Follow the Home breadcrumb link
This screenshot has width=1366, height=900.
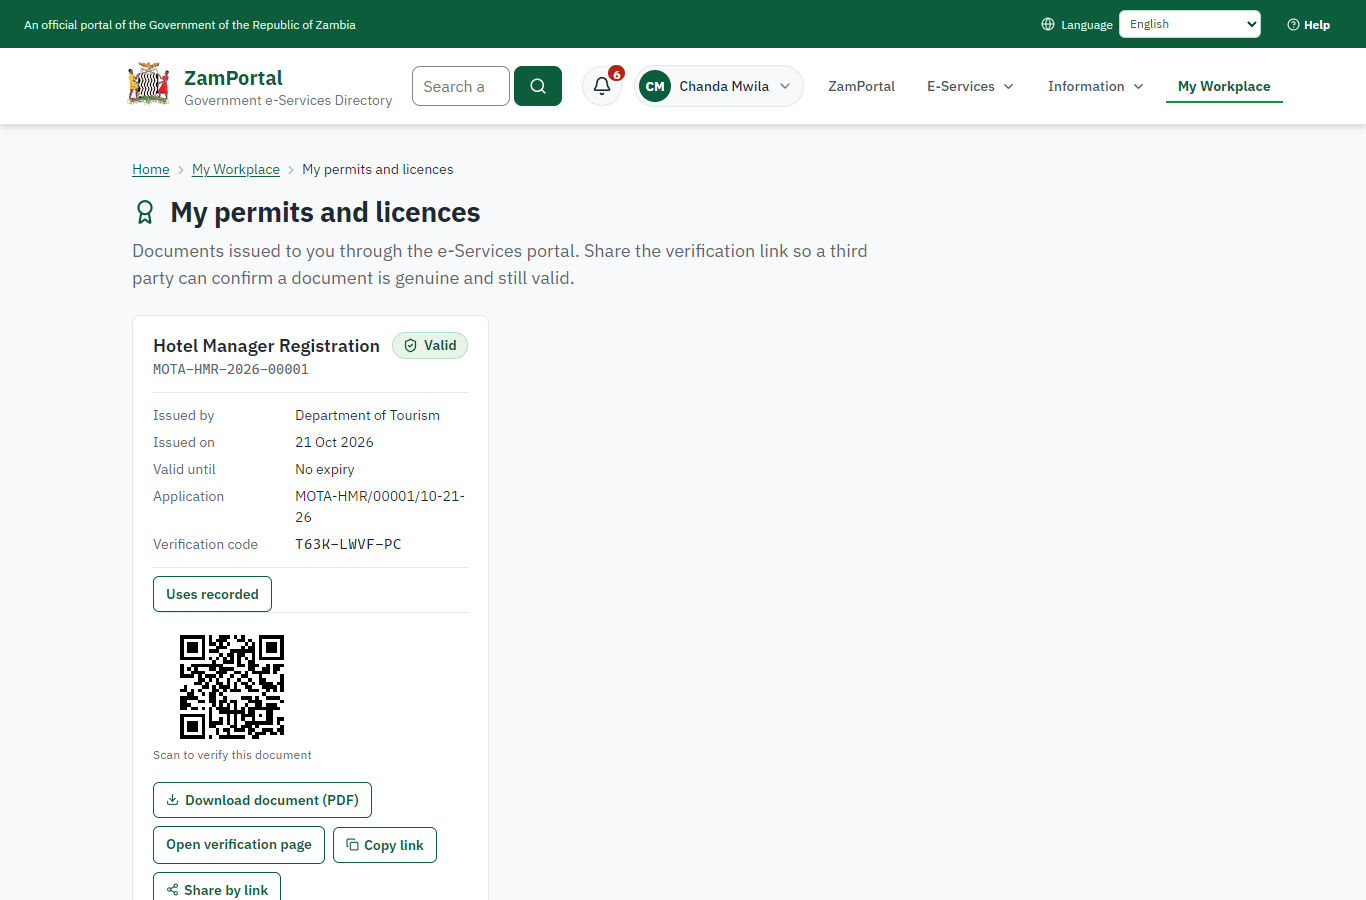tap(151, 169)
